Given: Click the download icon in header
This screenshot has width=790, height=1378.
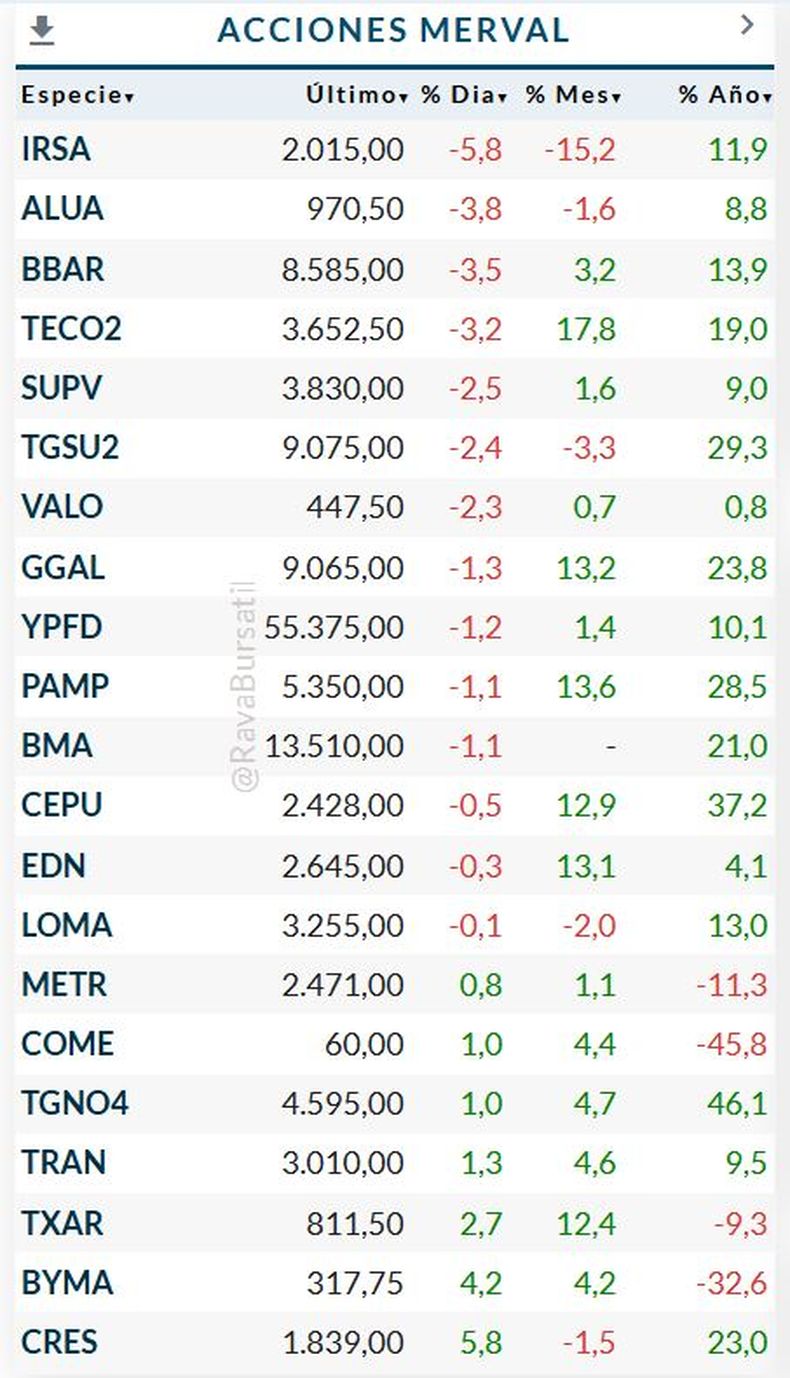Looking at the screenshot, I should [x=41, y=31].
